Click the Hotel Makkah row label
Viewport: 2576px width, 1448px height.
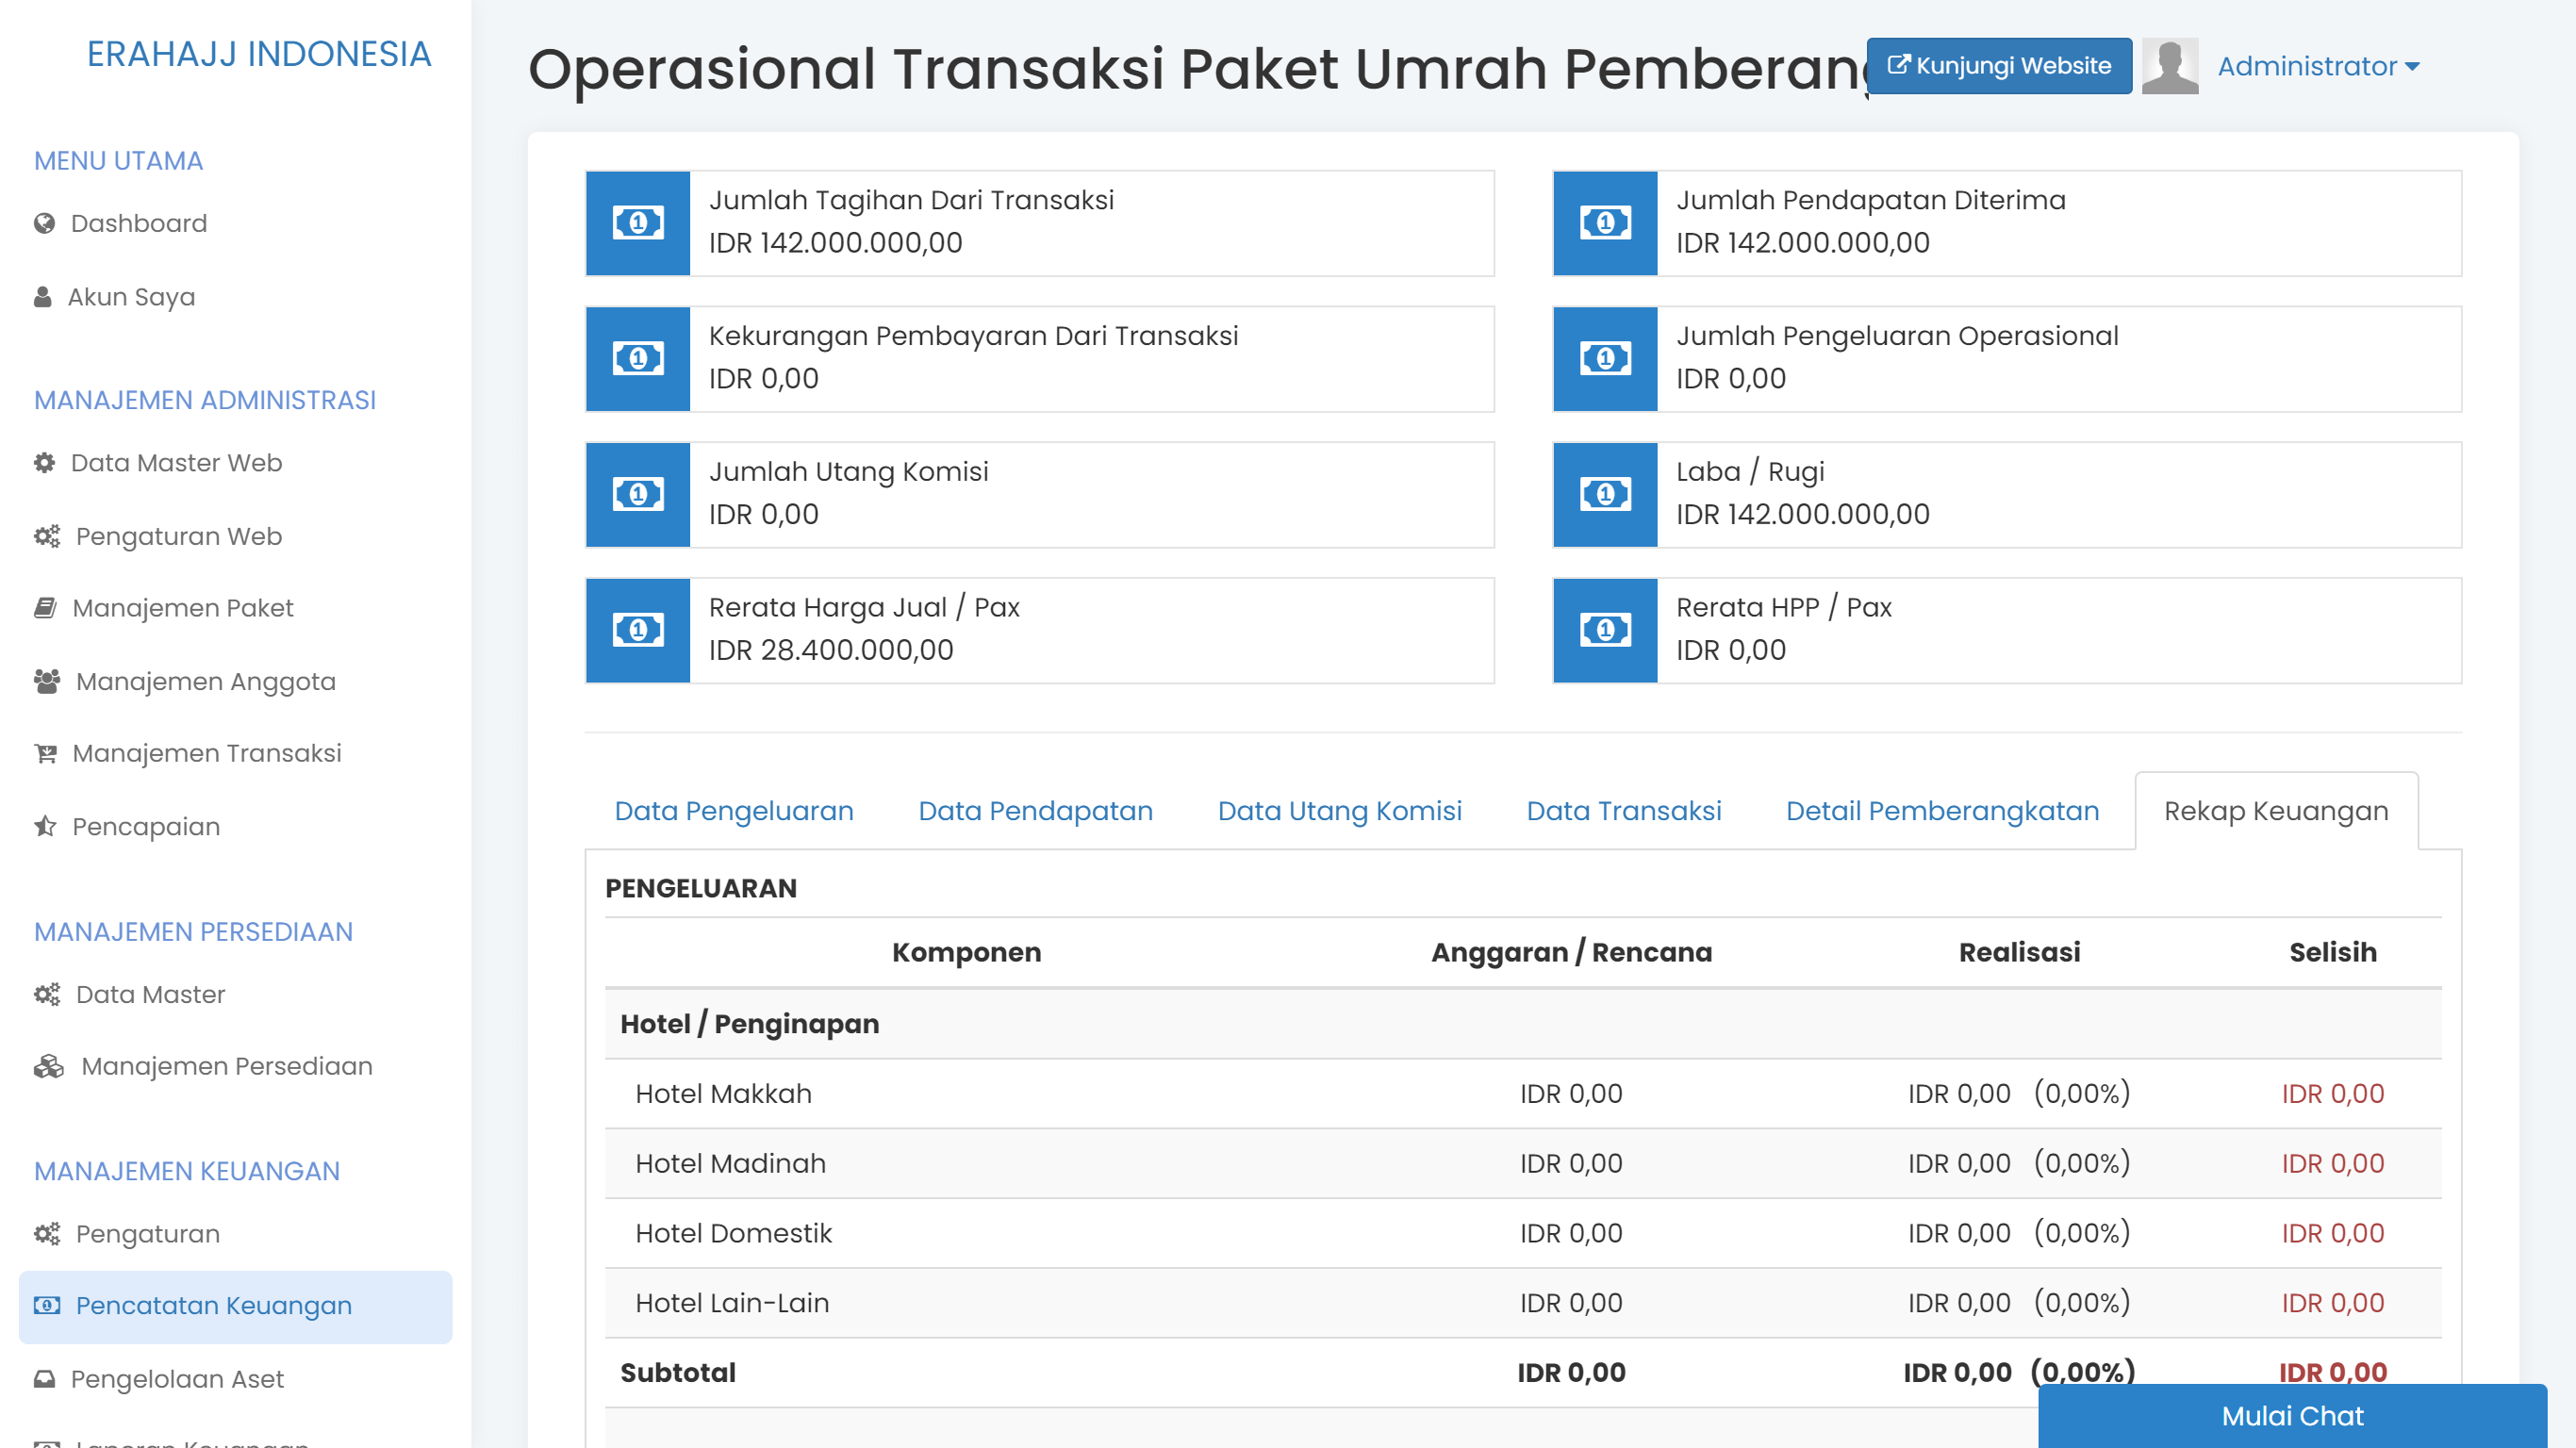click(x=723, y=1093)
